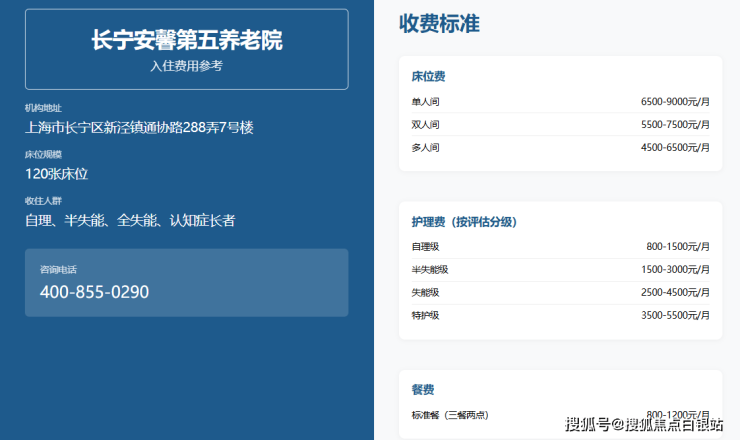Click the price 4500-6500元/月
The height and width of the screenshot is (440, 740).
click(675, 148)
